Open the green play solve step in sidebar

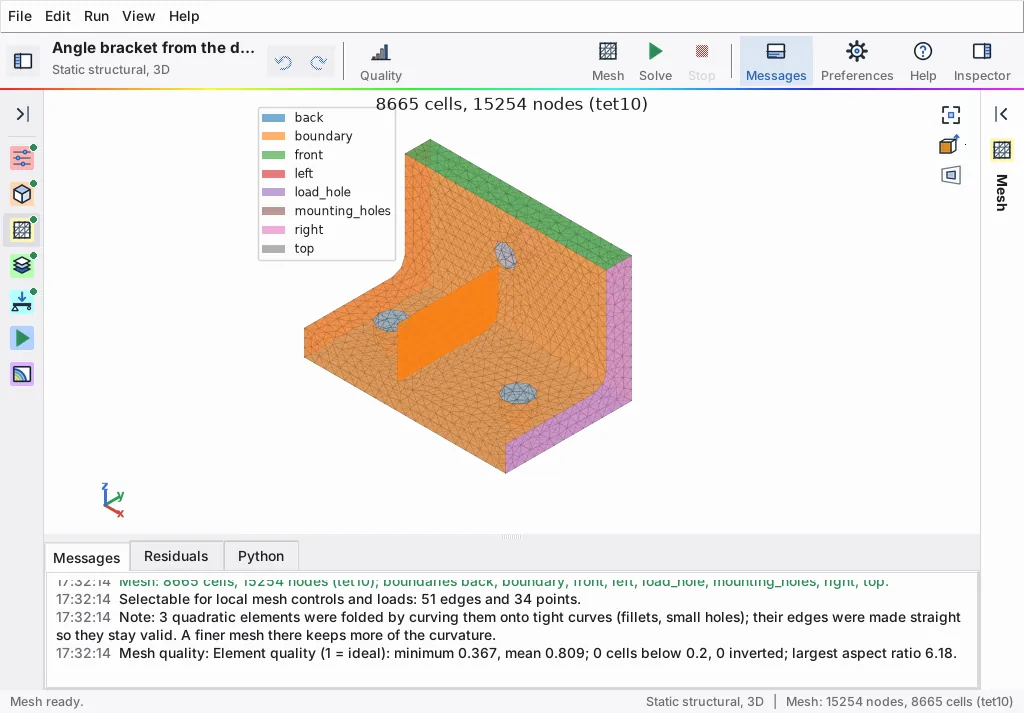click(22, 338)
